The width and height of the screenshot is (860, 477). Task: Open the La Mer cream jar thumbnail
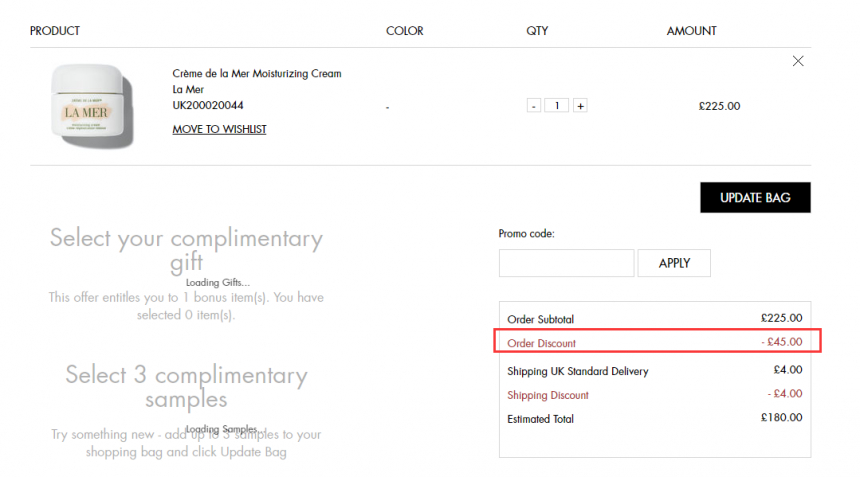[x=92, y=106]
